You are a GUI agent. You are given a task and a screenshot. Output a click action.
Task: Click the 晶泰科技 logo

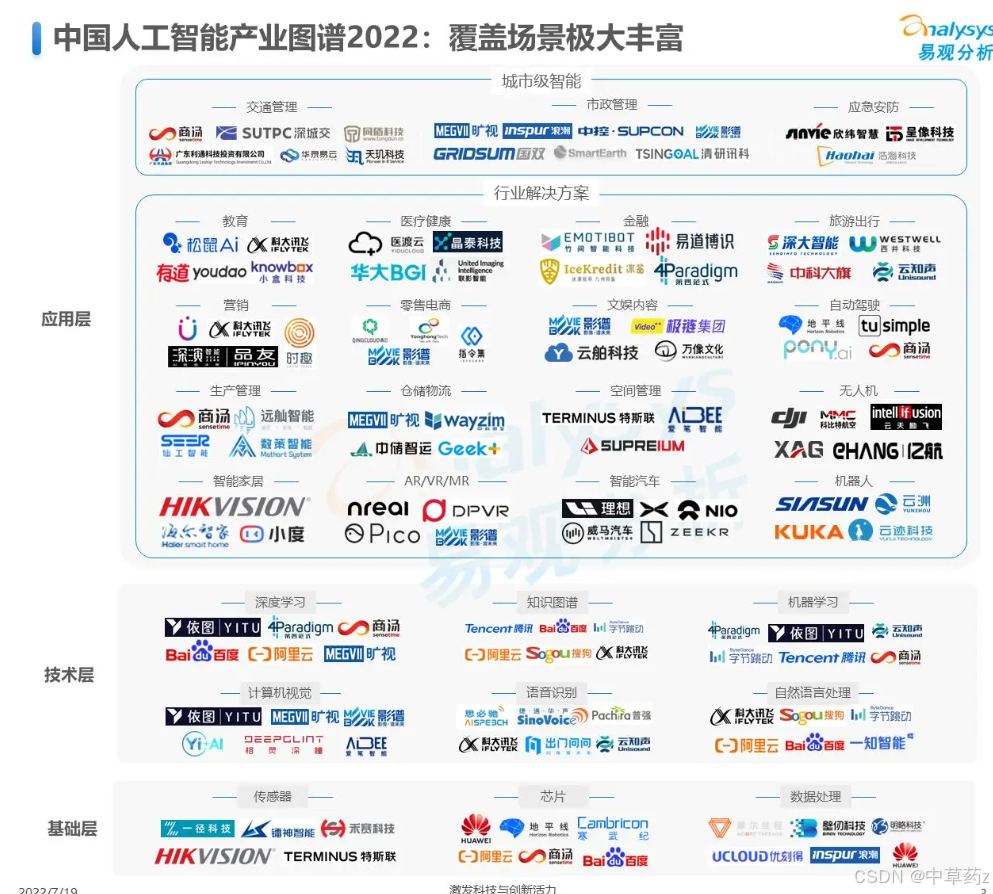468,242
